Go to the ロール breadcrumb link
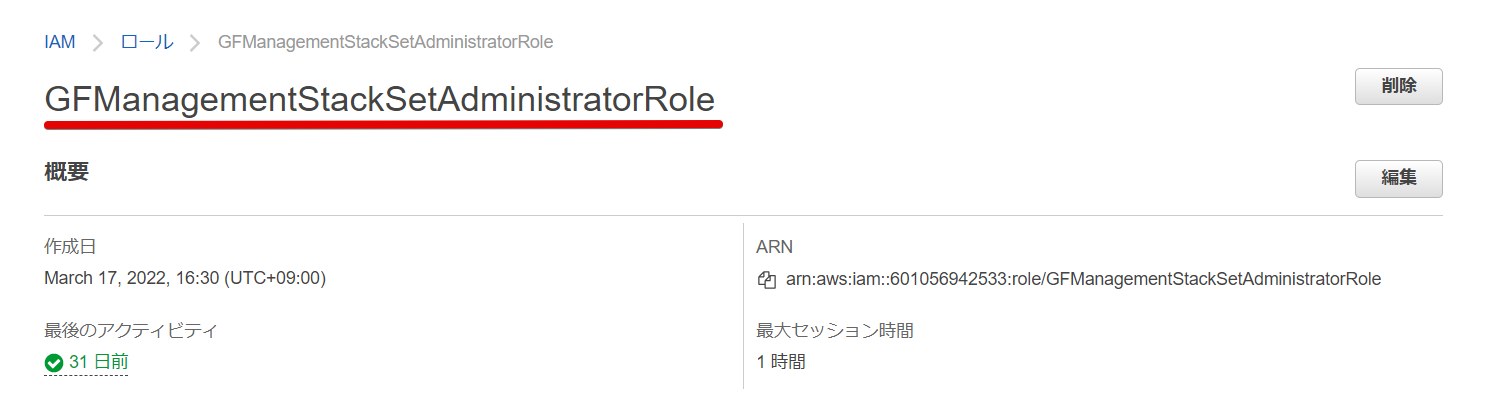Screen dimensions: 1492x399 pos(146,42)
